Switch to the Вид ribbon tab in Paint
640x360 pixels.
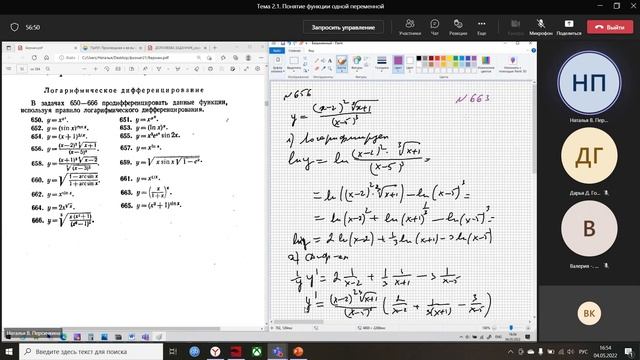[311, 51]
